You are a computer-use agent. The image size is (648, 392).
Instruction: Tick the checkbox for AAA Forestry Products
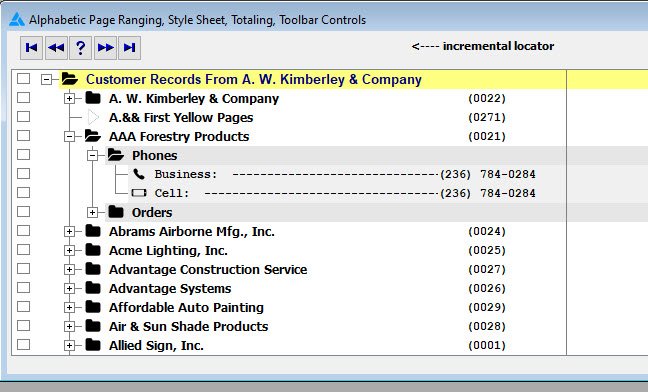(24, 135)
